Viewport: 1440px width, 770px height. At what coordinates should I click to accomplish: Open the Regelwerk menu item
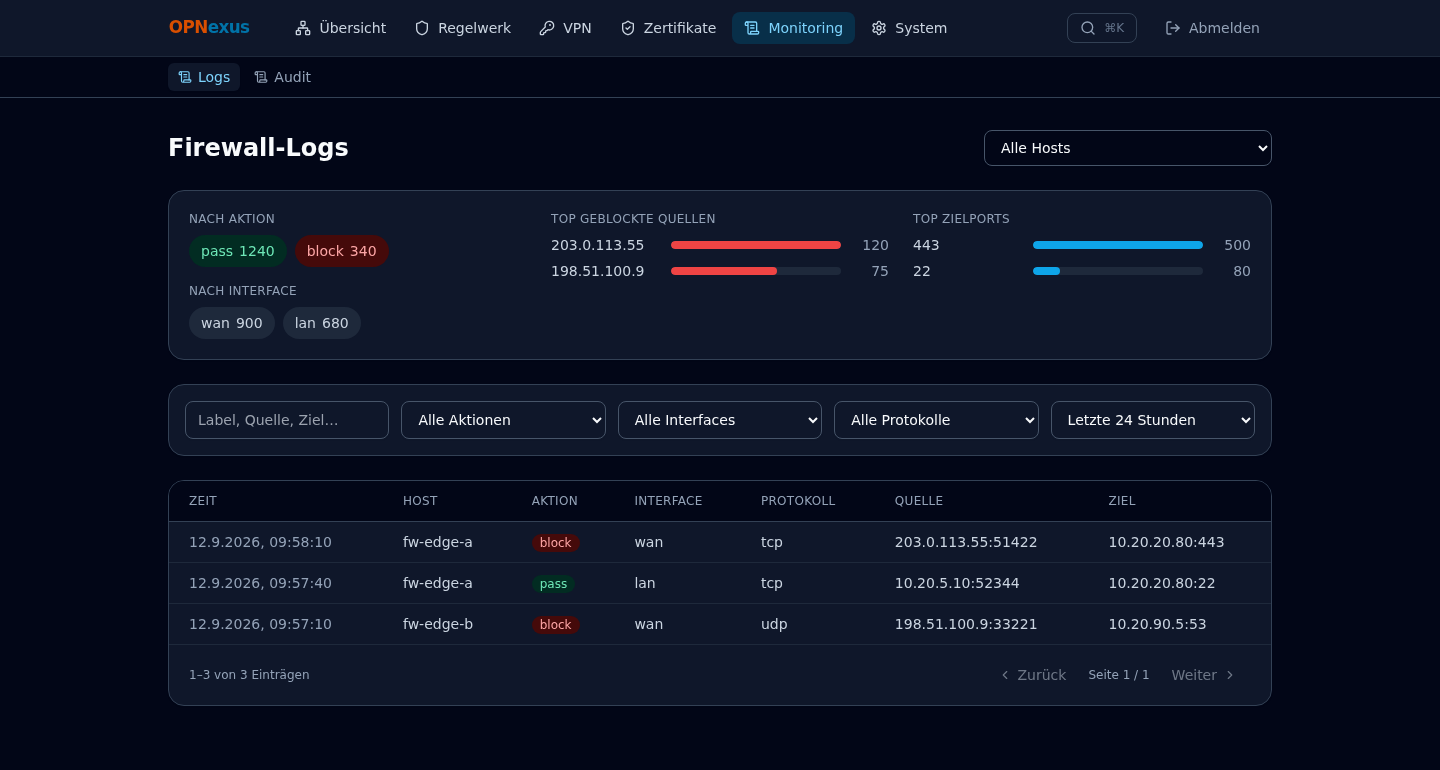click(x=463, y=28)
